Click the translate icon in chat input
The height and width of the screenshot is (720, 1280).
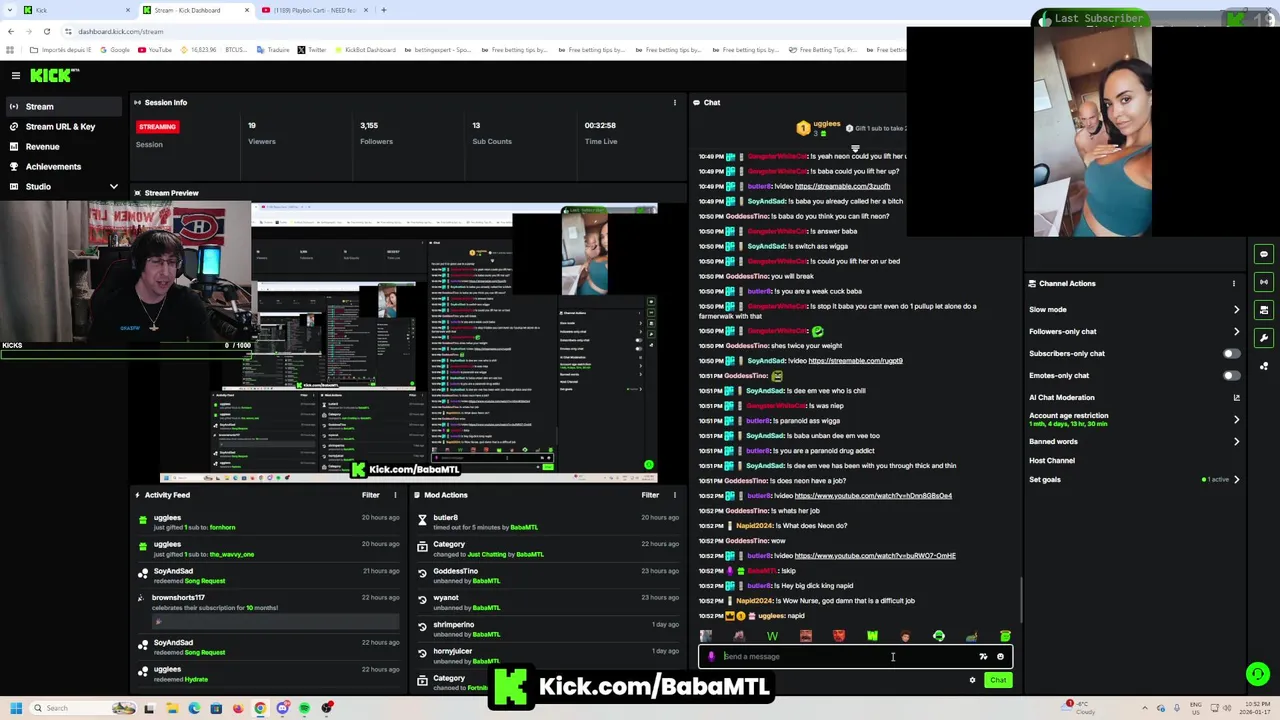pos(983,657)
